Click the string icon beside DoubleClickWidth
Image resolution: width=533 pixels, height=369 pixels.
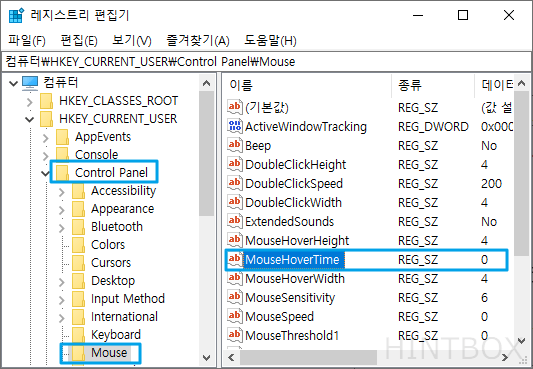[x=235, y=202]
